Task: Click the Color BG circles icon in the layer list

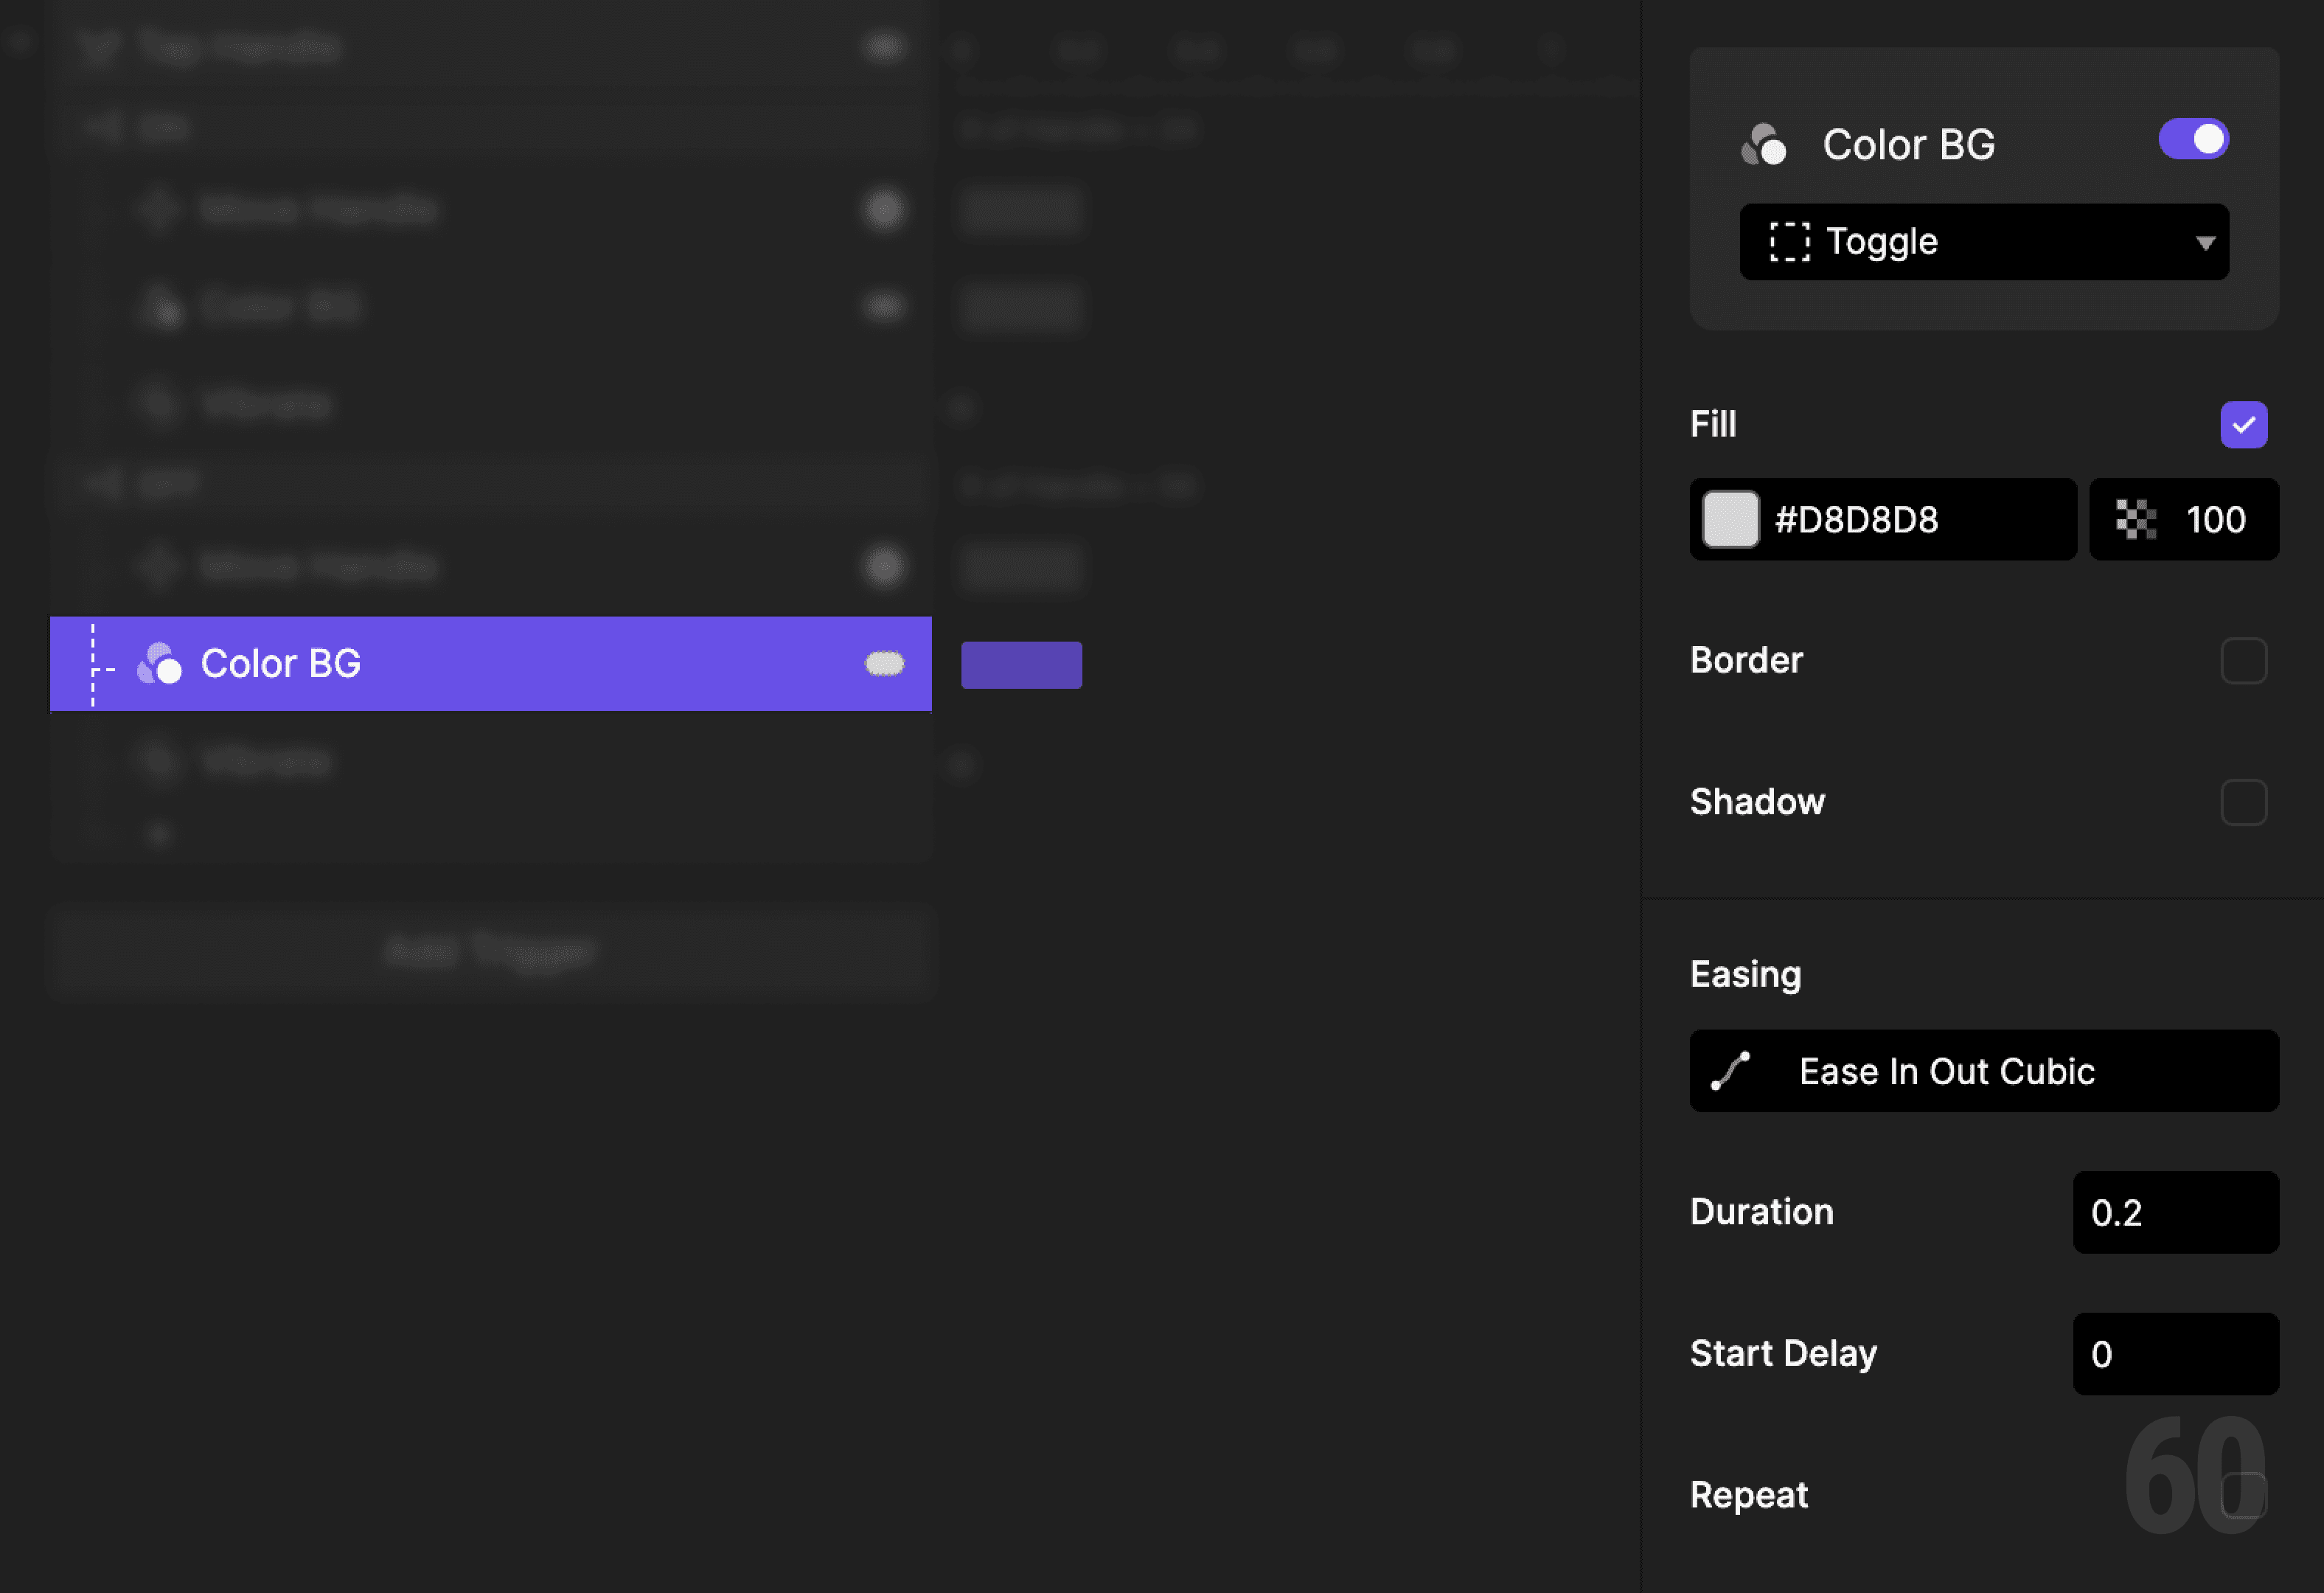Action: [162, 663]
